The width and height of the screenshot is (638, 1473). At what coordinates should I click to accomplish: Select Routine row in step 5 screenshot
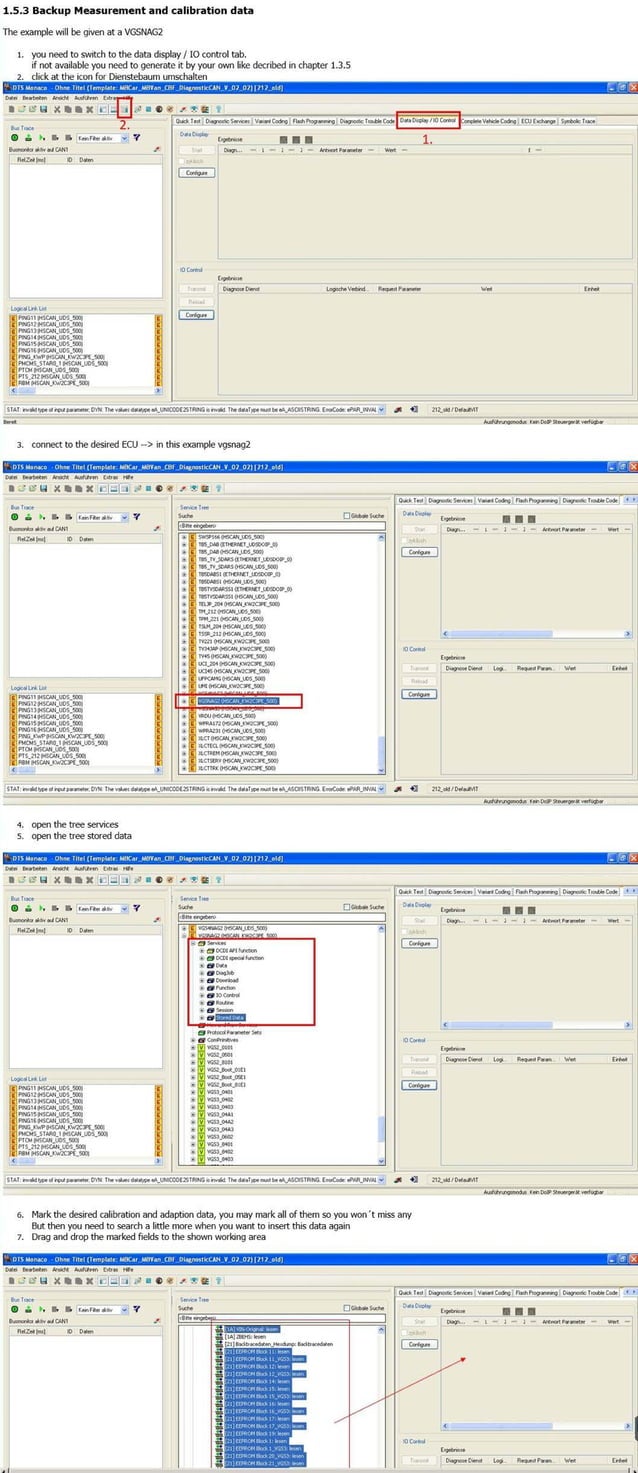226,1002
